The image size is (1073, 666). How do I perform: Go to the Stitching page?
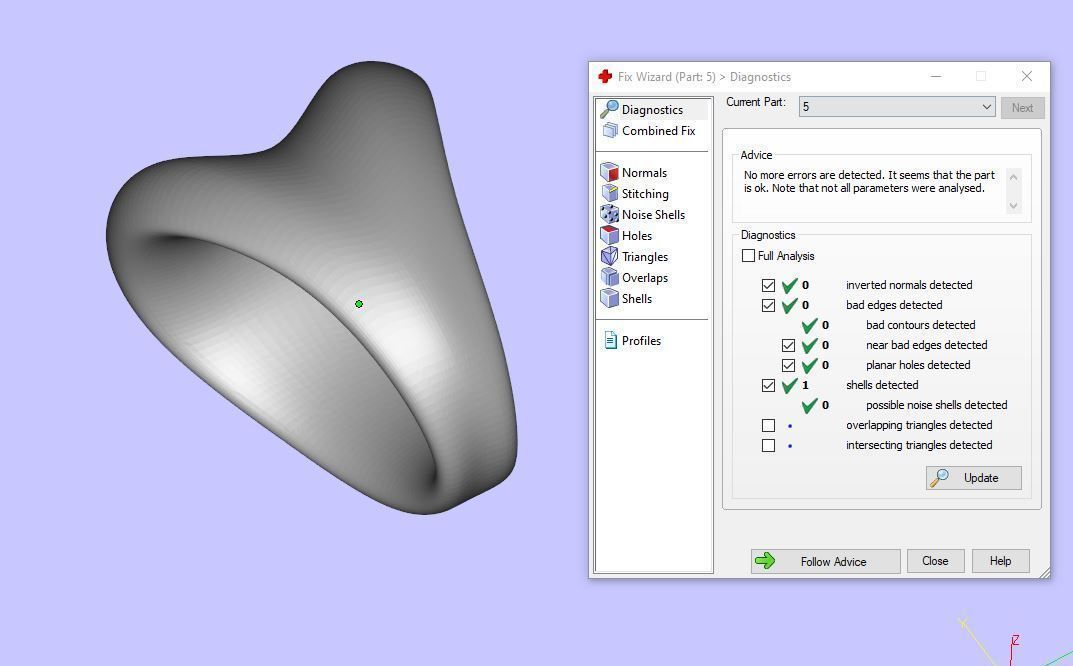[645, 194]
